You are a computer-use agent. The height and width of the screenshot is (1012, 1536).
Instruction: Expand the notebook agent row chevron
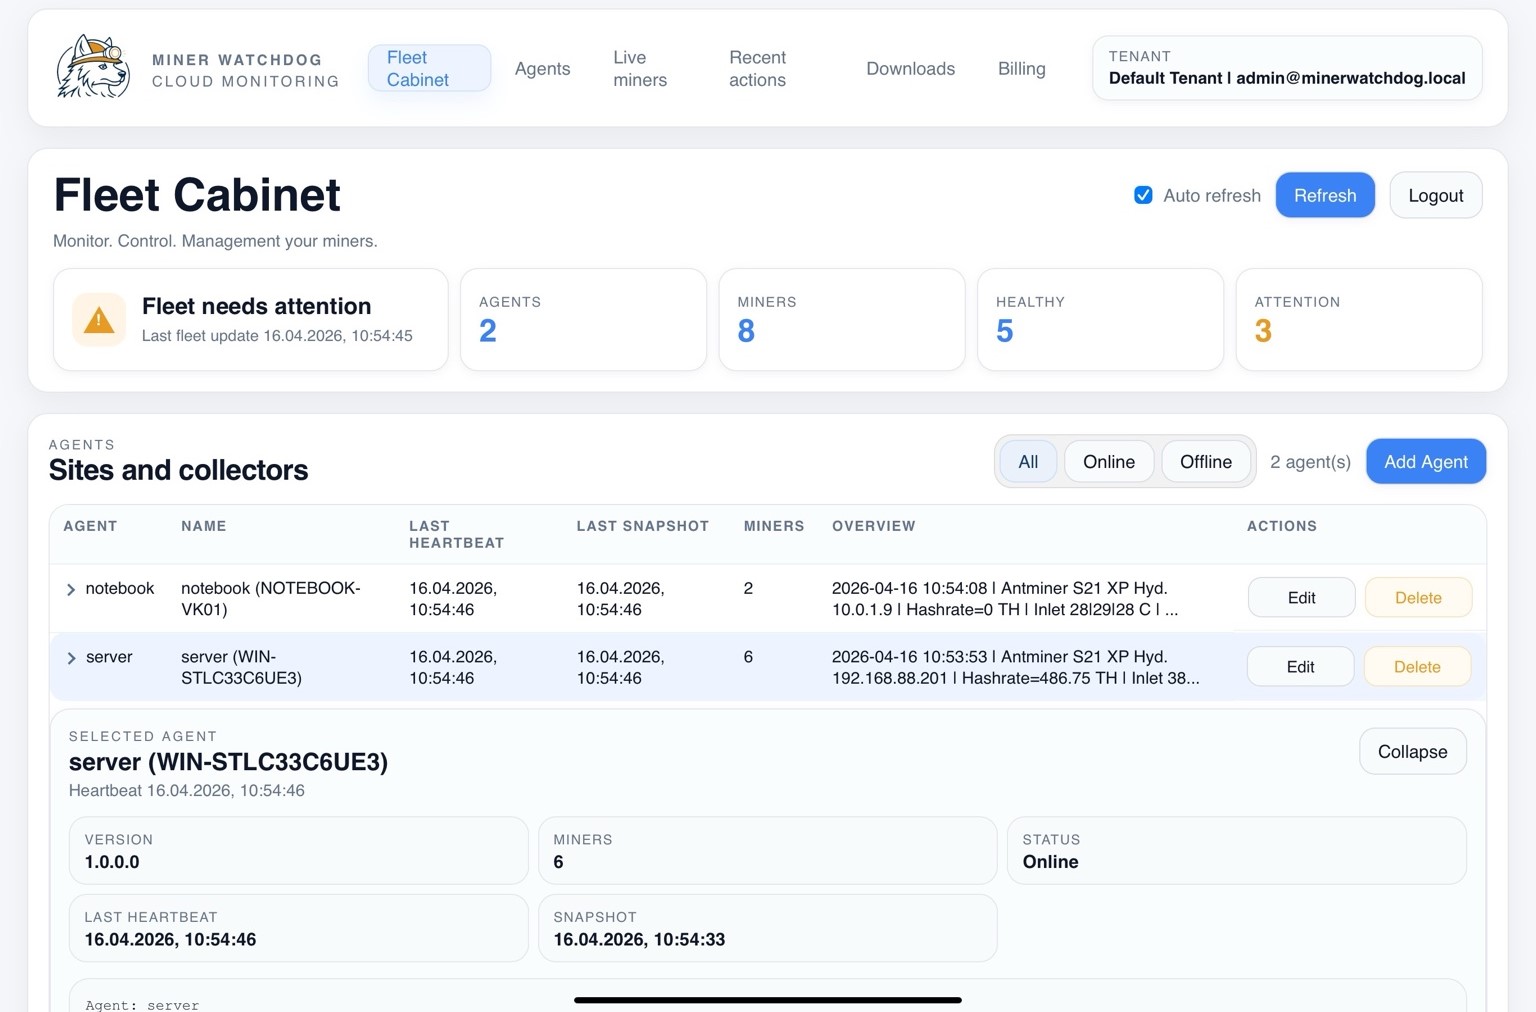71,590
